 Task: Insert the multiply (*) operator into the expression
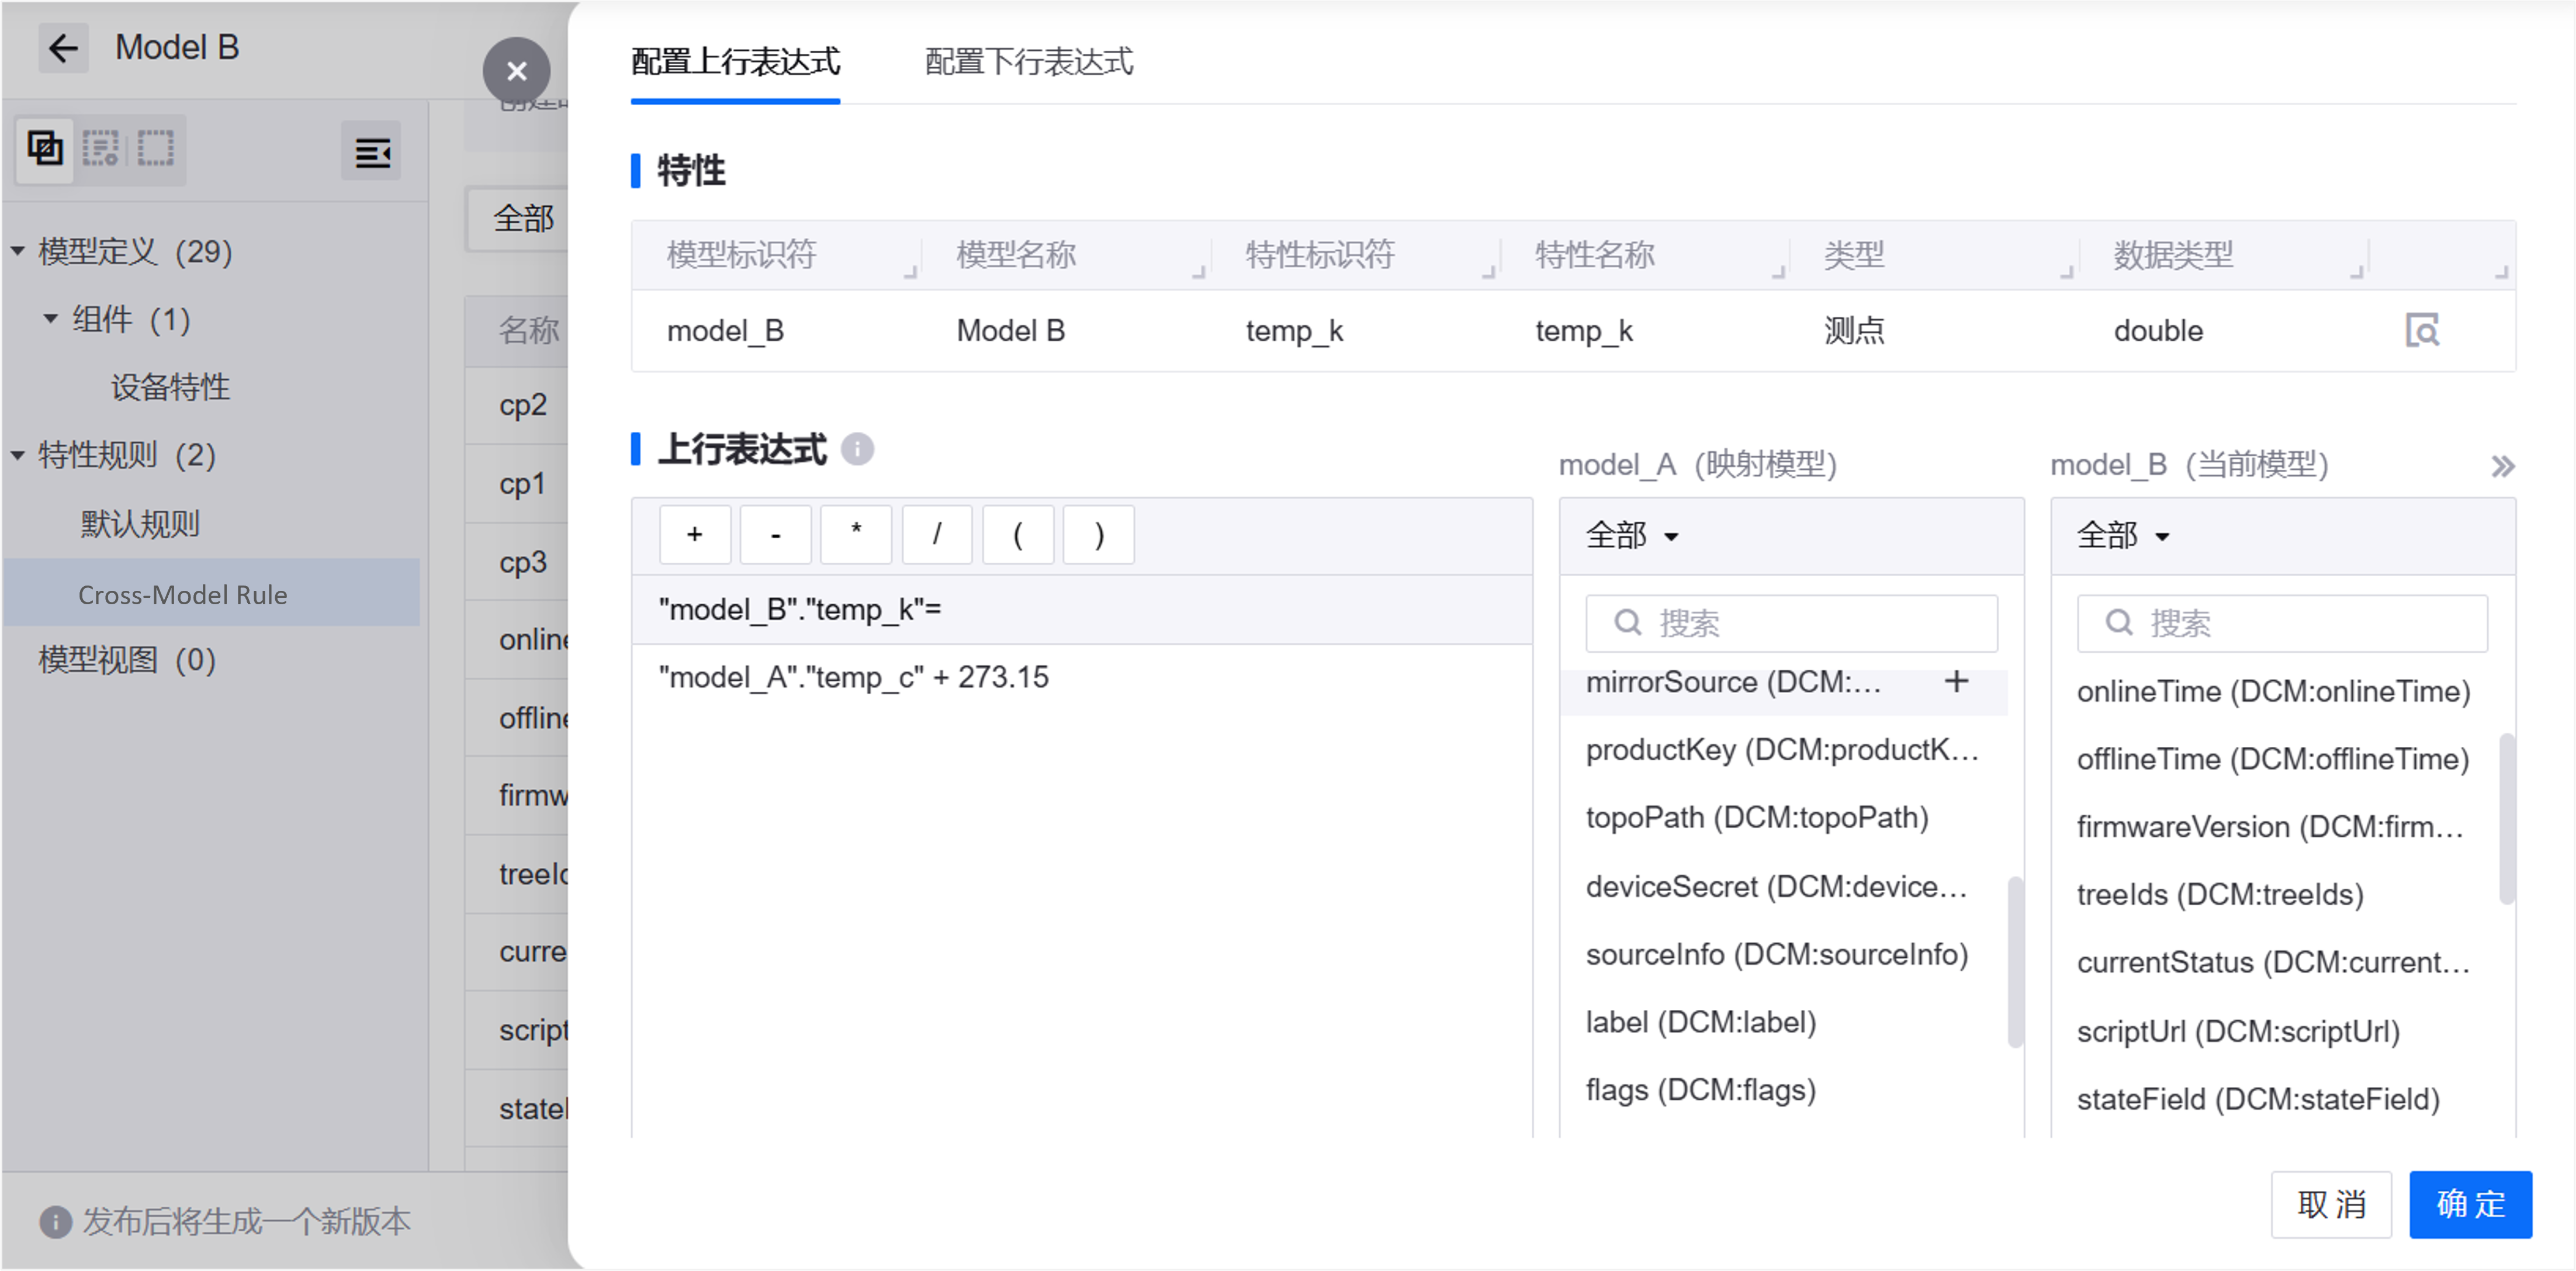point(856,534)
